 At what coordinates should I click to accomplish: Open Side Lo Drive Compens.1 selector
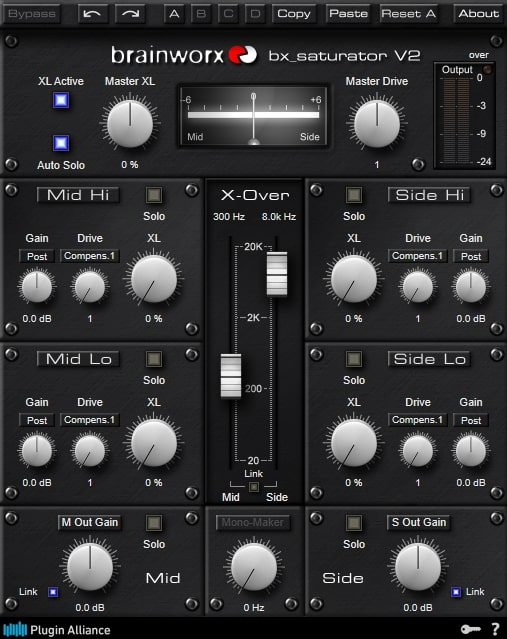coord(418,420)
